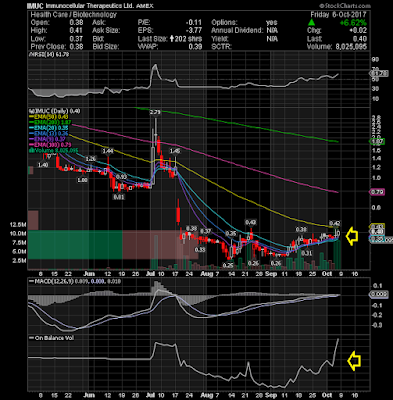Click the P/E value -0.11
The width and height of the screenshot is (393, 400).
click(x=194, y=23)
